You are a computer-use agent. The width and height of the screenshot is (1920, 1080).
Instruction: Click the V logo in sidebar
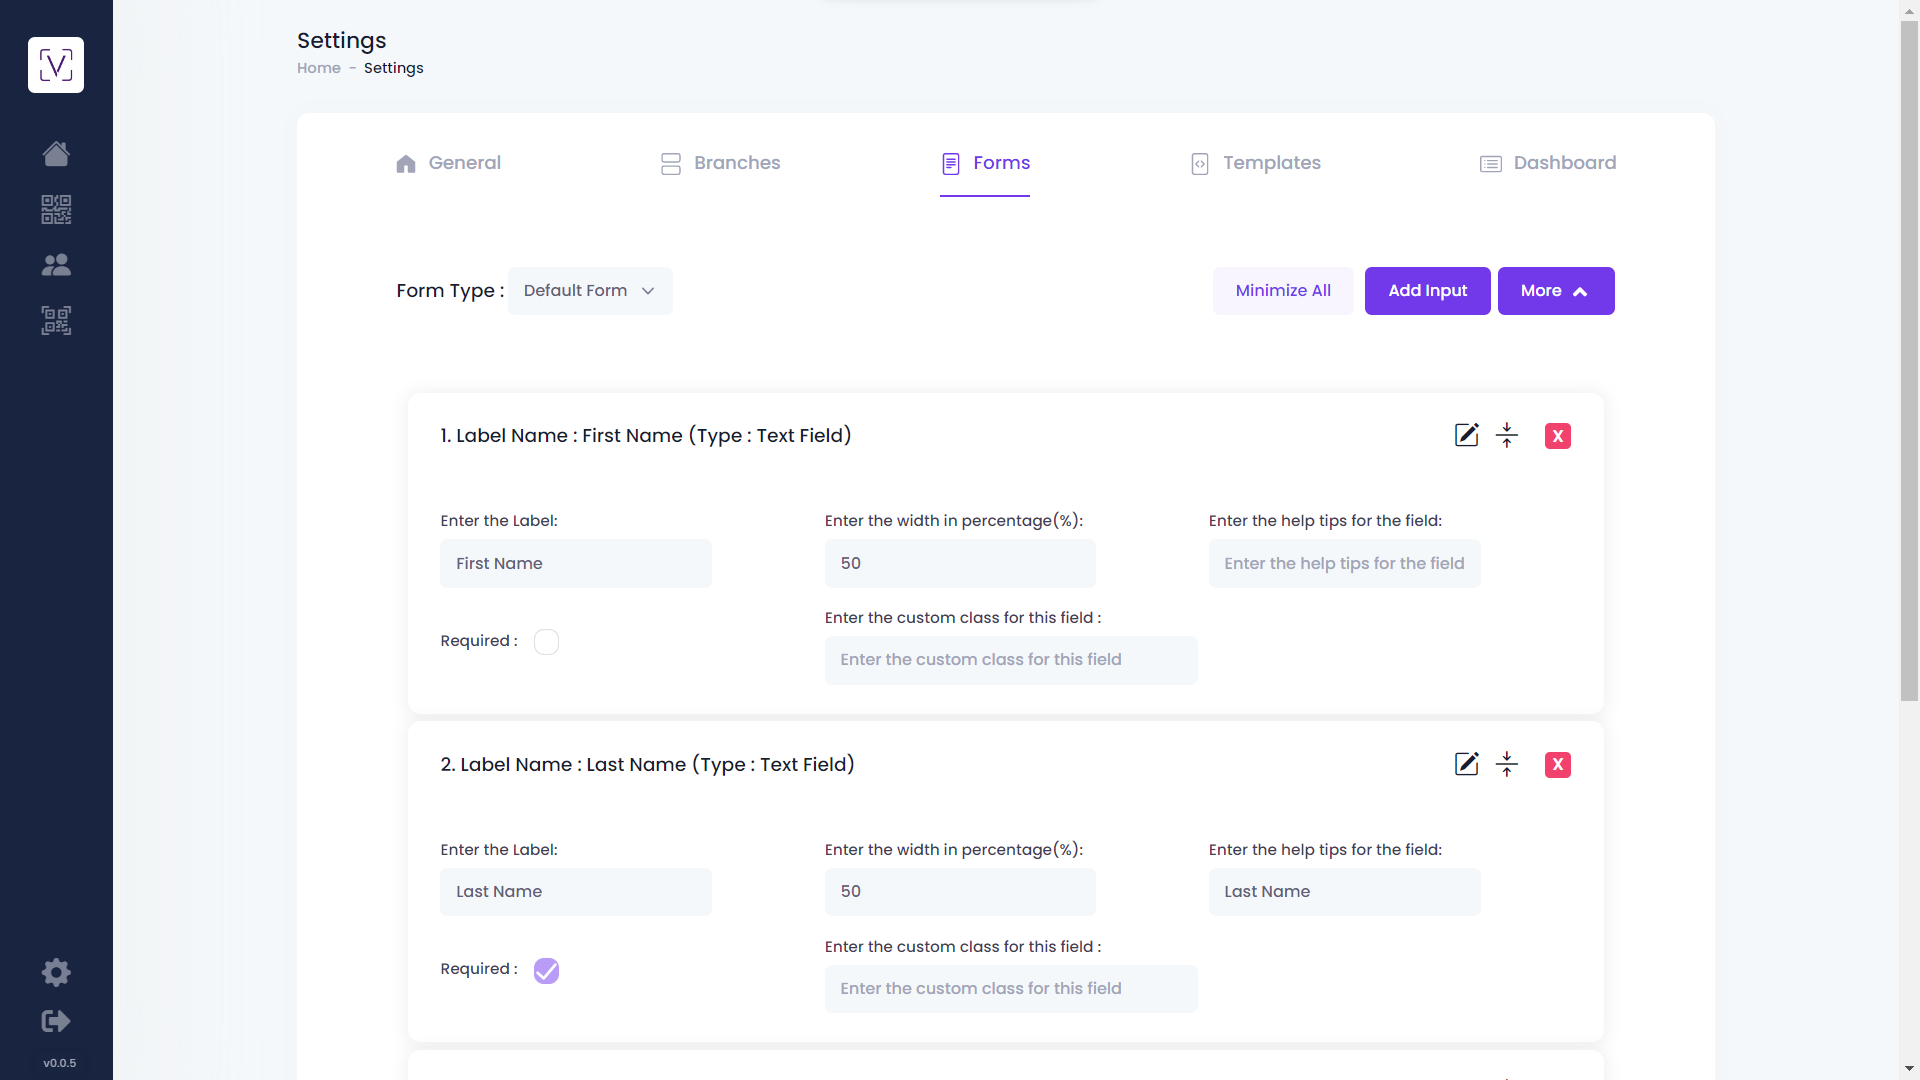(x=56, y=65)
